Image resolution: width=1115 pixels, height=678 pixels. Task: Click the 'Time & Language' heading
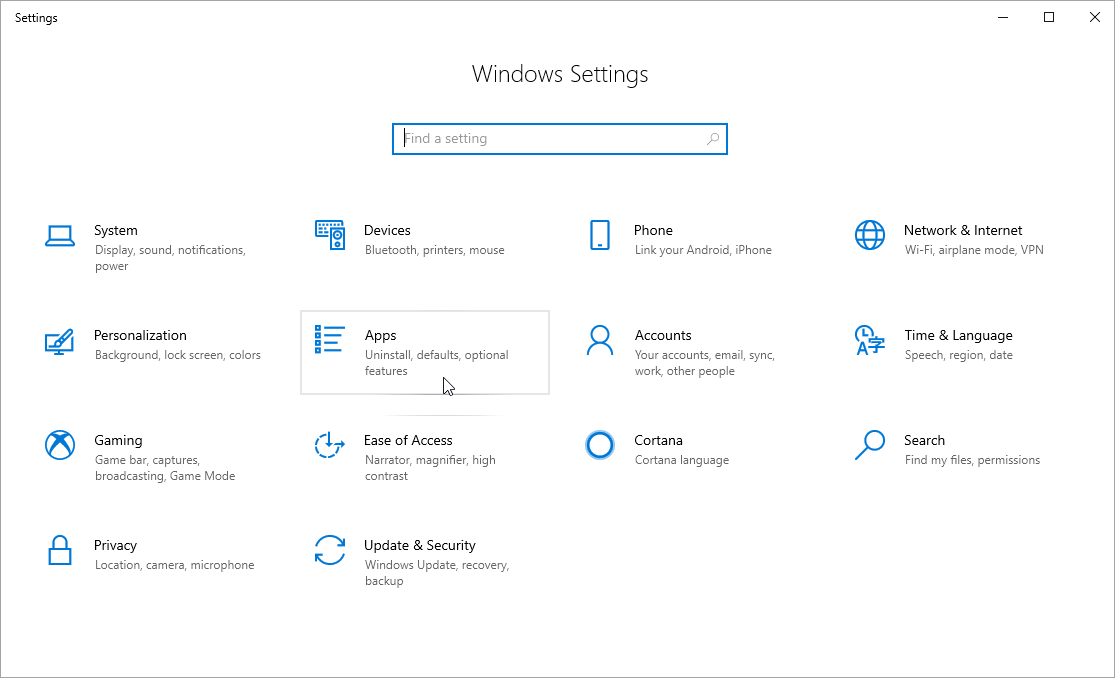coord(958,335)
